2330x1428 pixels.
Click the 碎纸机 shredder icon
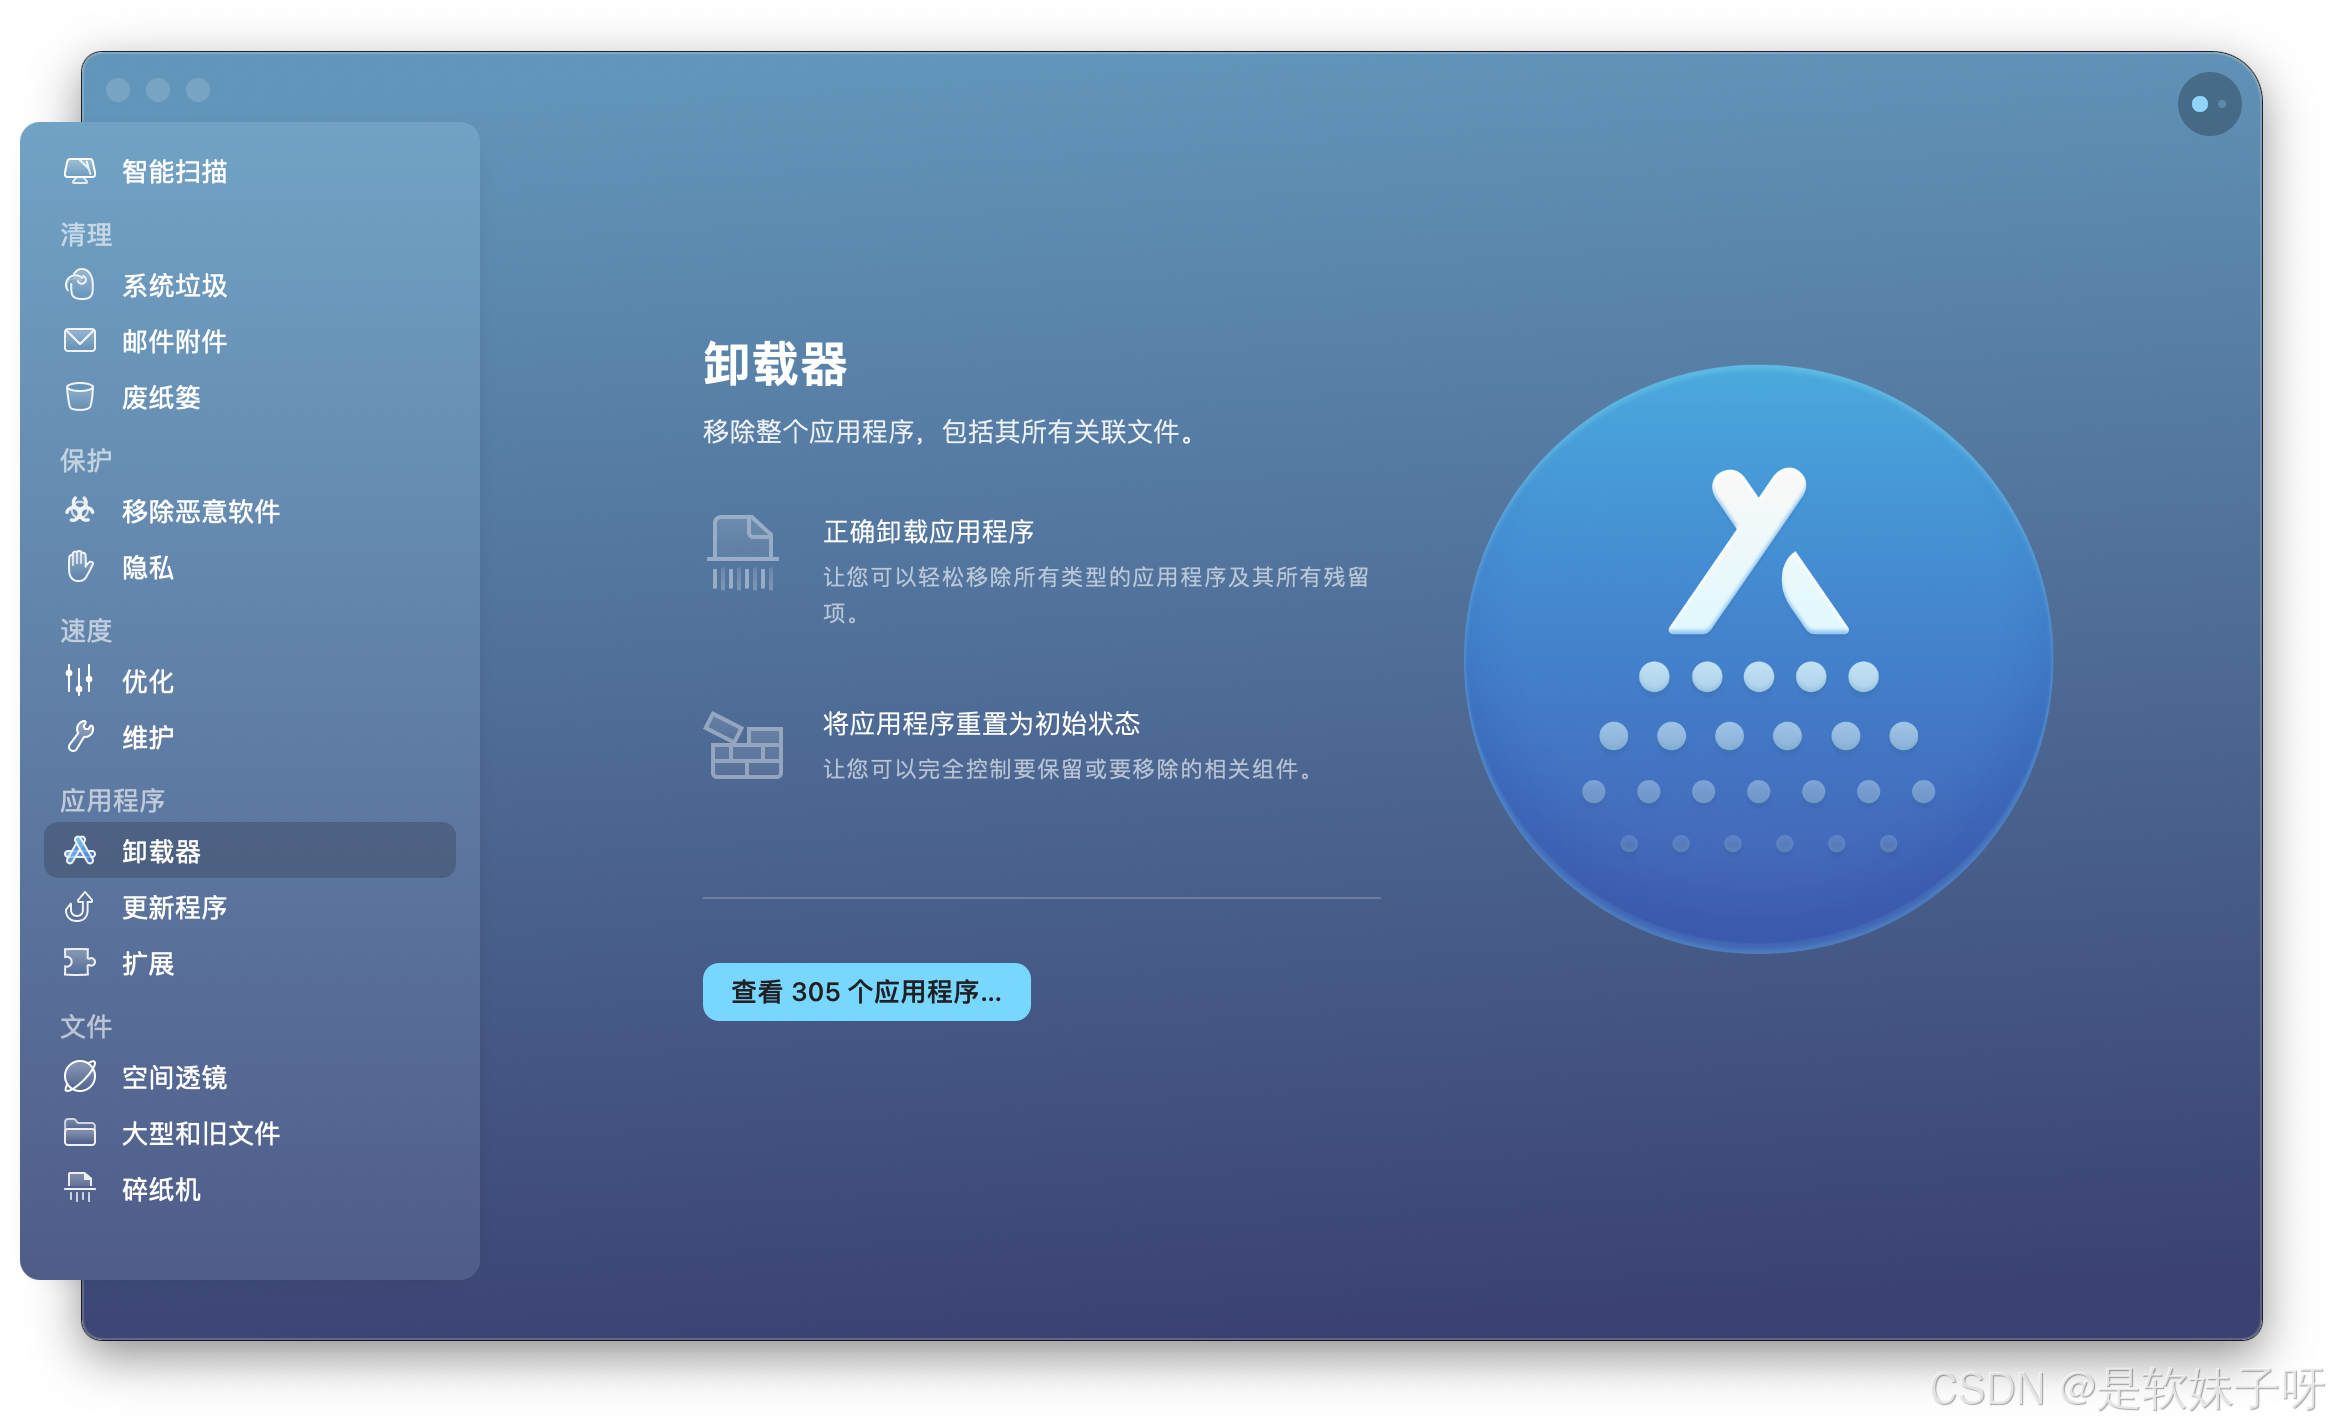[x=80, y=1189]
